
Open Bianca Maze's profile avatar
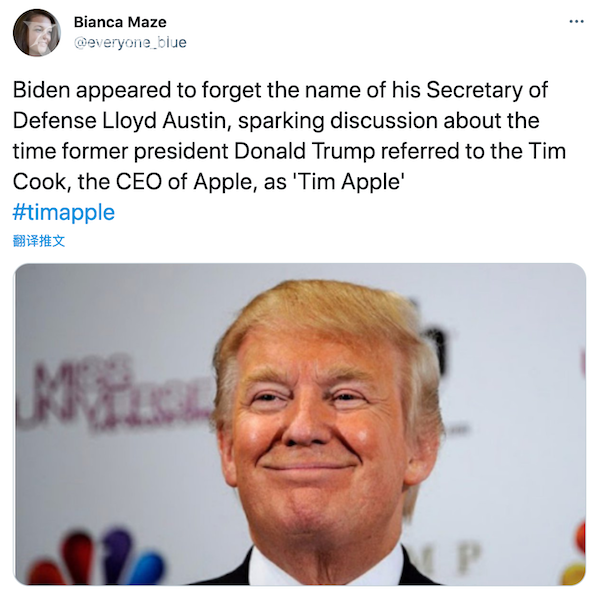click(36, 33)
